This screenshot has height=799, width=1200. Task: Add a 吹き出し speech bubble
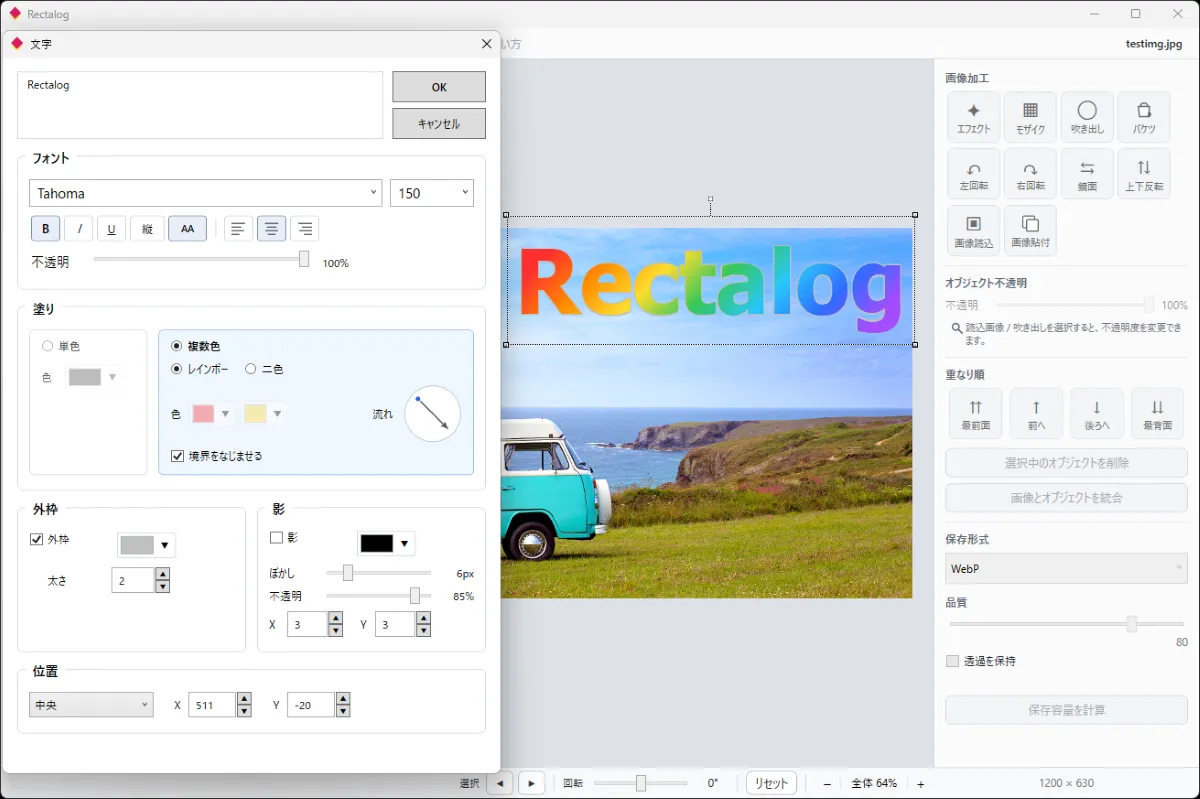[x=1087, y=118]
